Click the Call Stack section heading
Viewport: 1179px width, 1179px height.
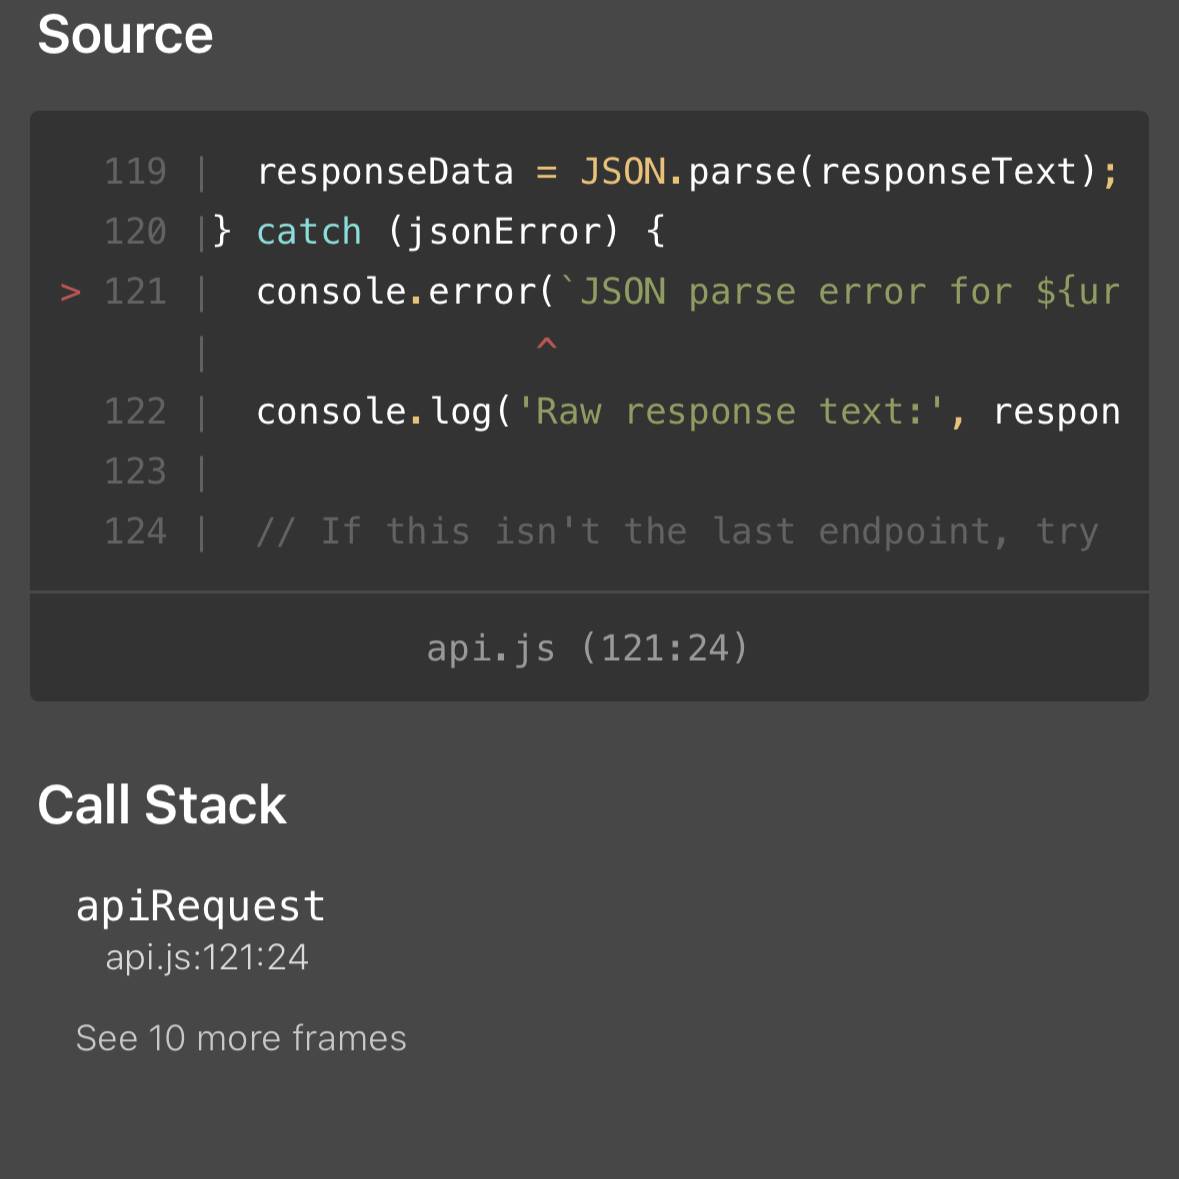162,805
